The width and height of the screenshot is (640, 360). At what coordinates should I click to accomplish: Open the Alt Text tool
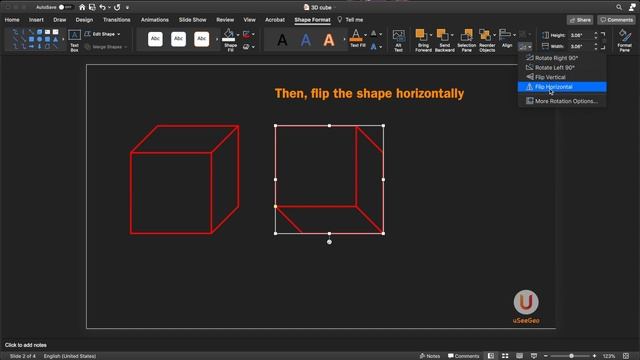click(398, 40)
